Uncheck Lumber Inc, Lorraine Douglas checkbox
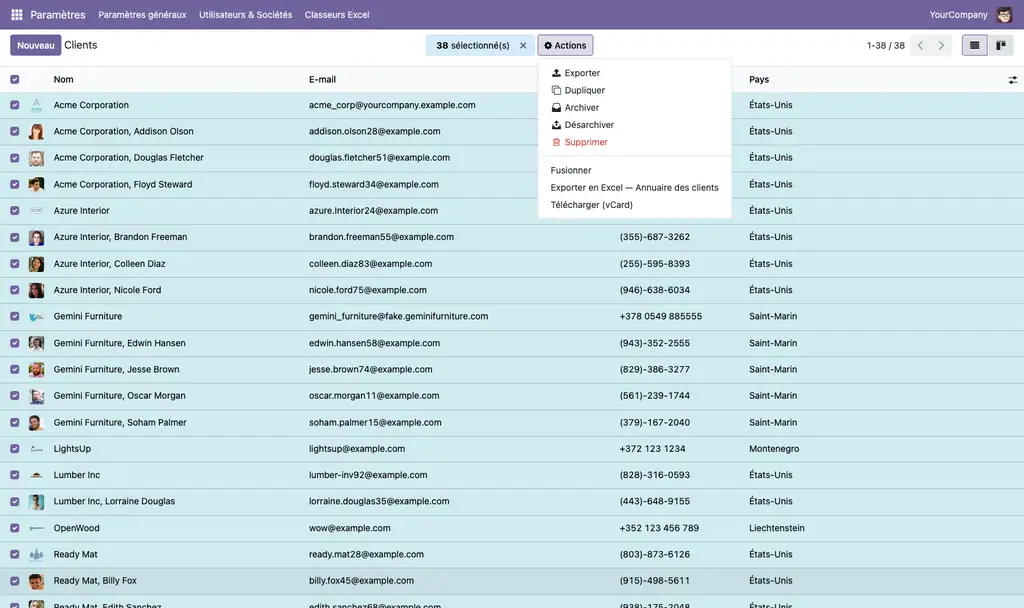Viewport: 1024px width, 608px height. 14,502
